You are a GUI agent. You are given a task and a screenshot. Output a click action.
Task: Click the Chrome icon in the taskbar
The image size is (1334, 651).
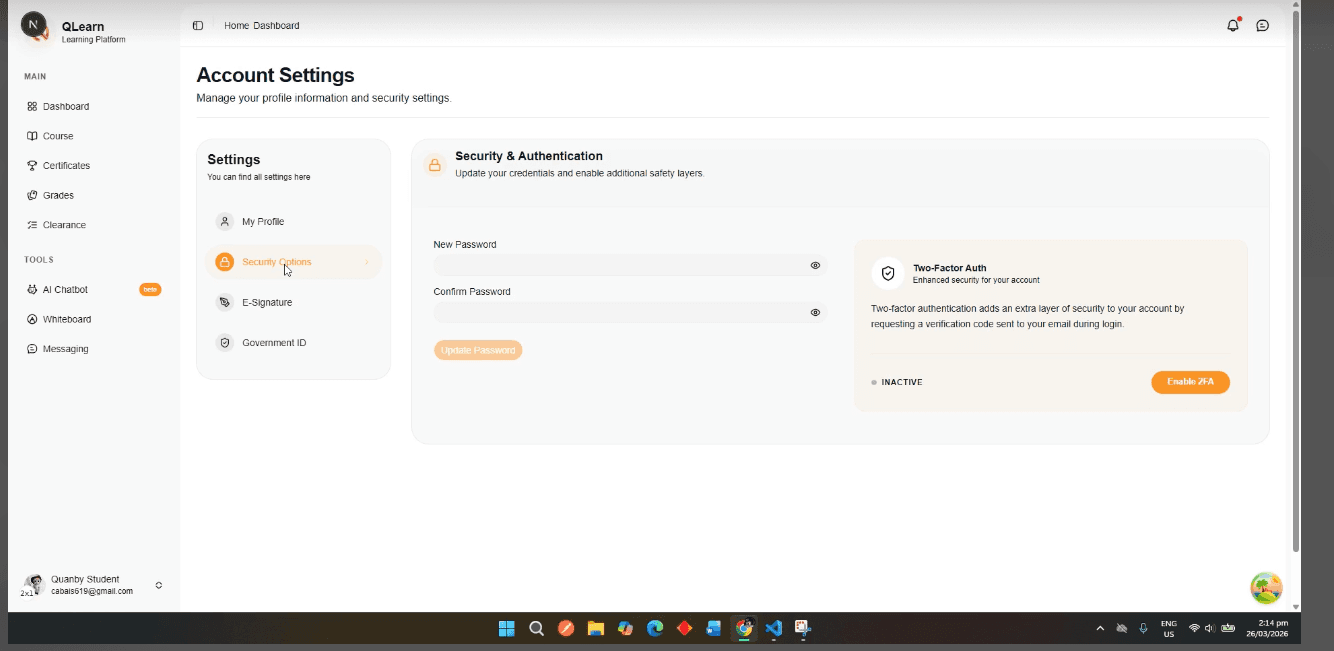point(744,628)
